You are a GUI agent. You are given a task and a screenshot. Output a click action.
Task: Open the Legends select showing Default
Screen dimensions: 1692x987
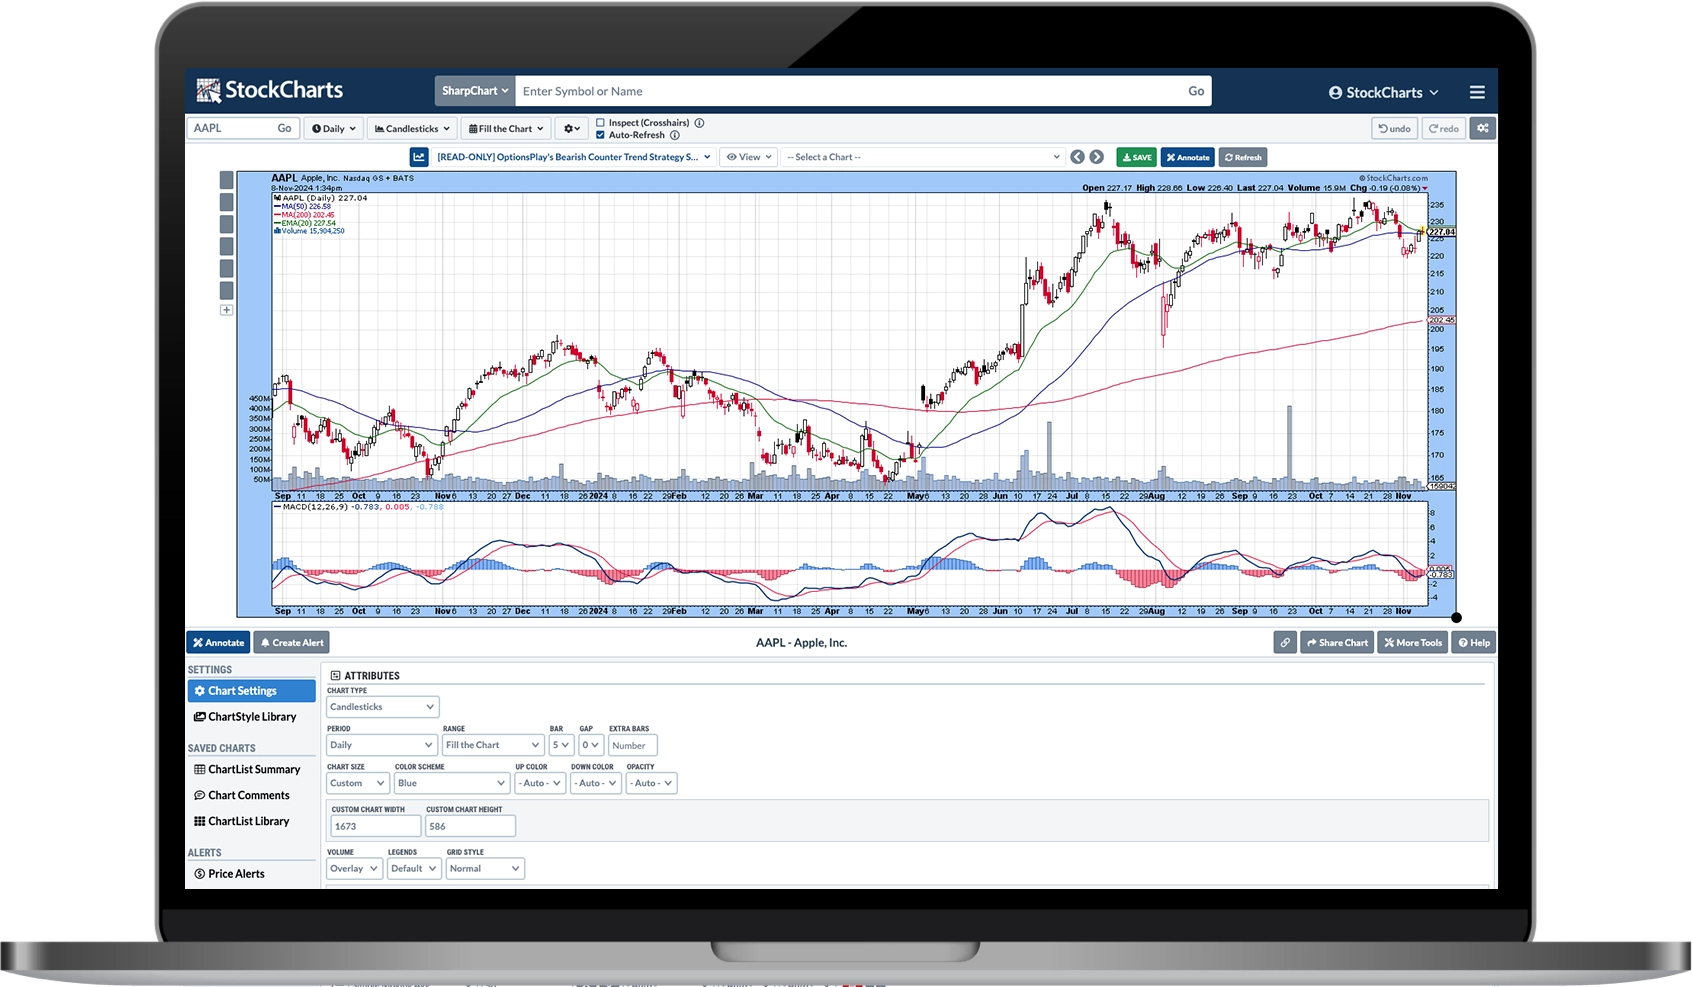pos(414,868)
